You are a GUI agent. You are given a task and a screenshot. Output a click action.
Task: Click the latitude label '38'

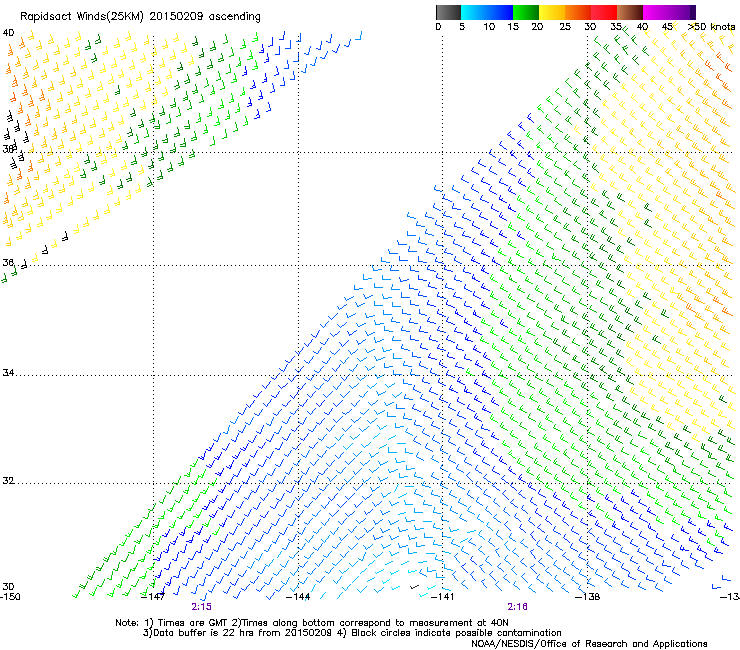pyautogui.click(x=8, y=149)
